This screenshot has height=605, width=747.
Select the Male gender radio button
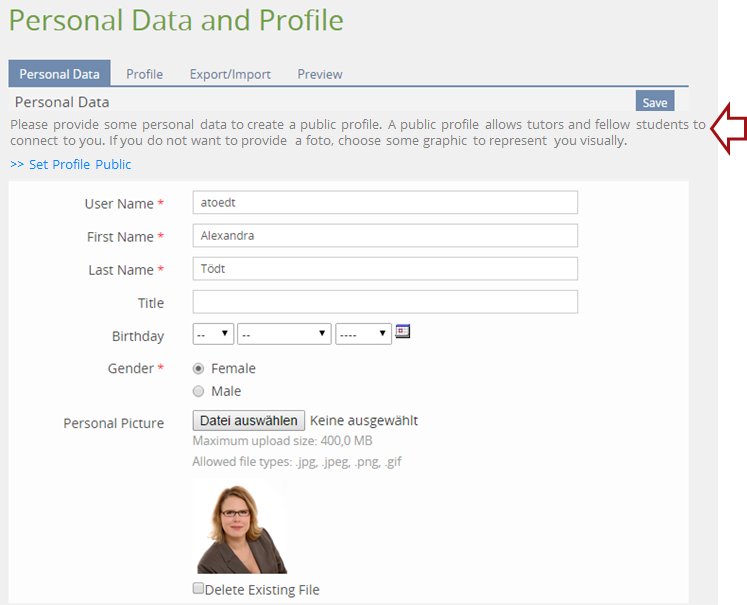[198, 391]
